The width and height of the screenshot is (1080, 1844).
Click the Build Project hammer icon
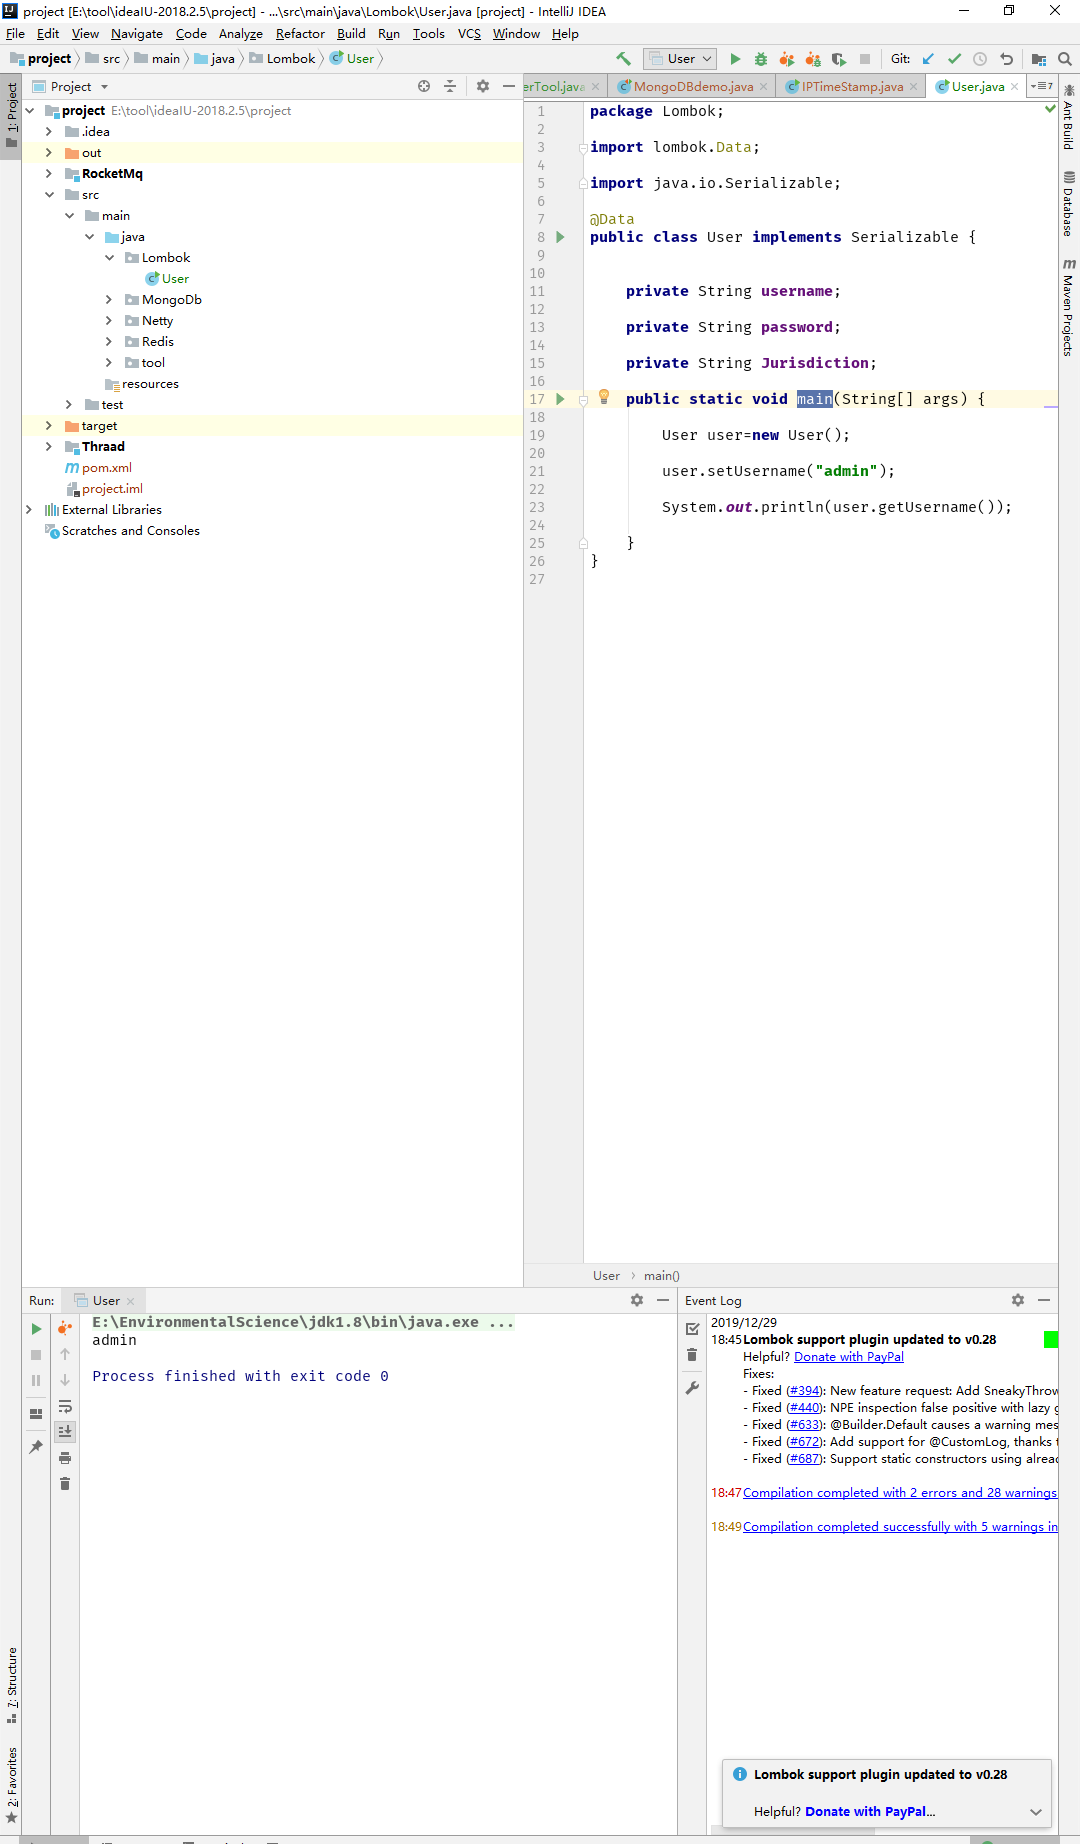click(x=624, y=59)
